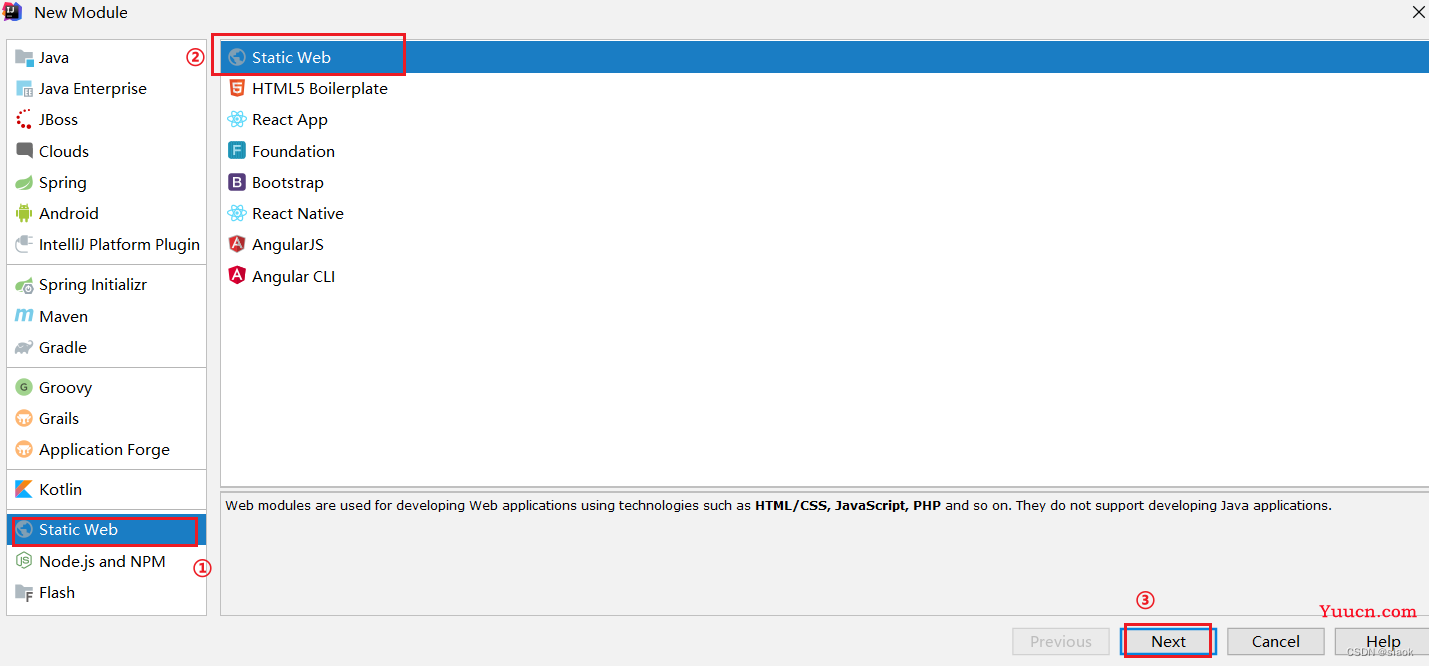Select the React App atom icon

coord(237,119)
